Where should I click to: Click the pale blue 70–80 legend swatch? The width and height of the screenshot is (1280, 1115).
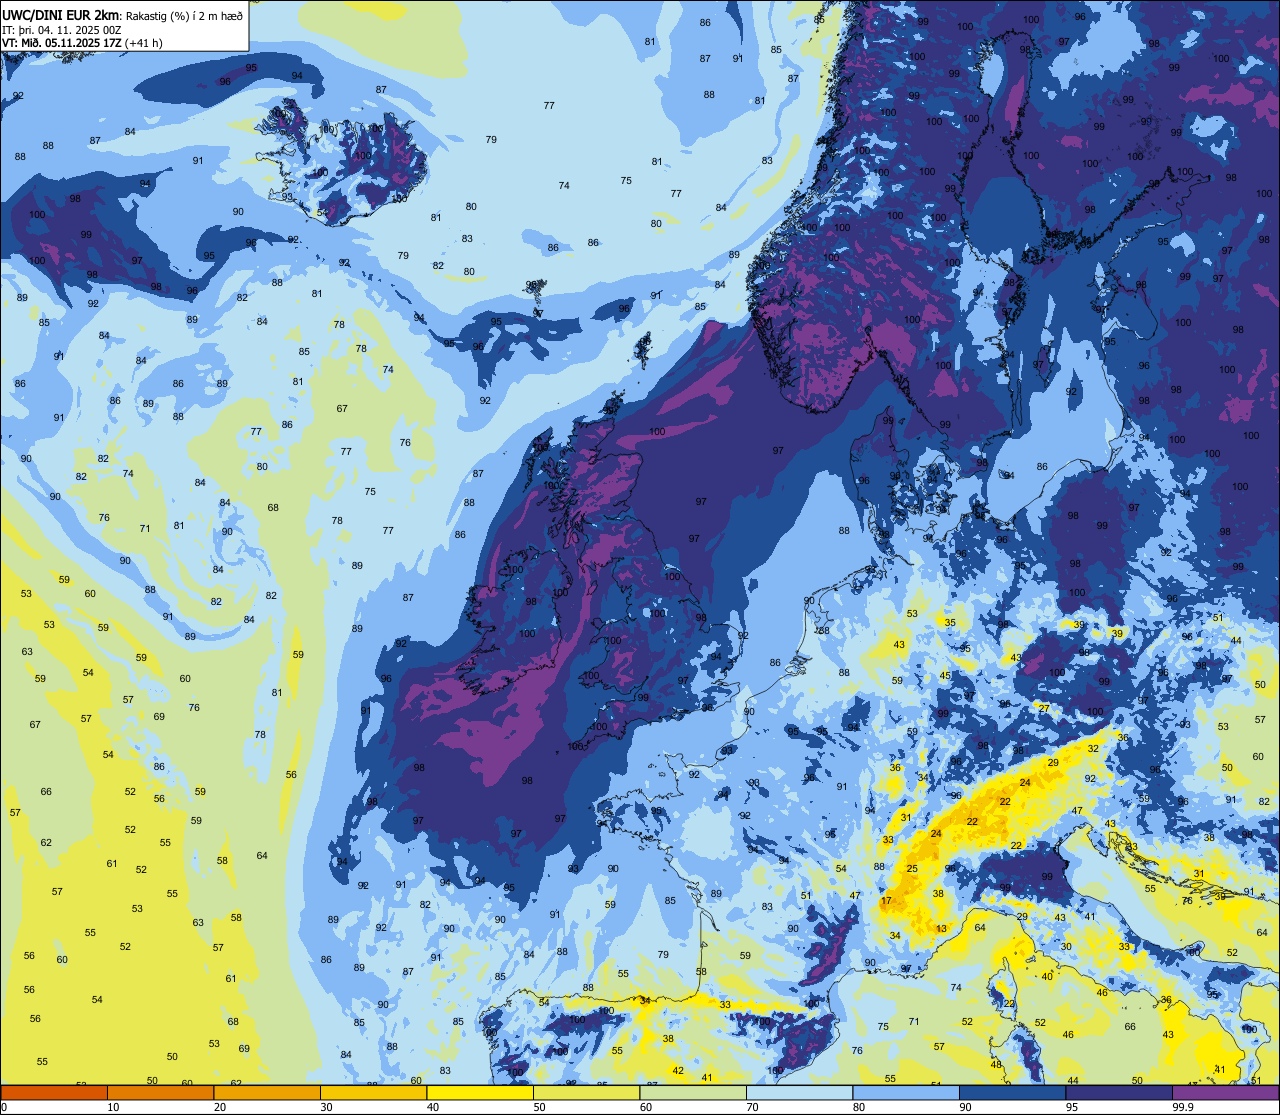pyautogui.click(x=799, y=1092)
